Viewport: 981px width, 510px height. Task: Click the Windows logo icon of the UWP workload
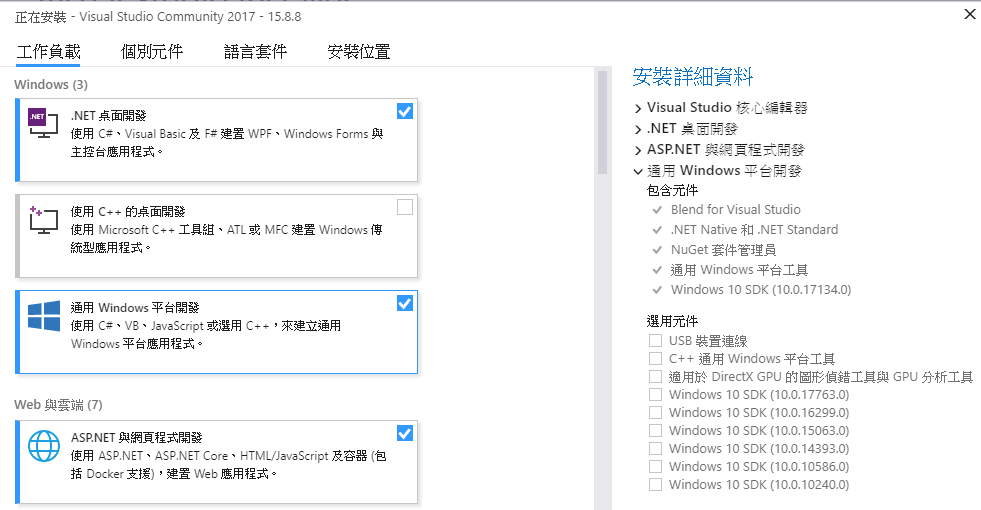tap(44, 316)
